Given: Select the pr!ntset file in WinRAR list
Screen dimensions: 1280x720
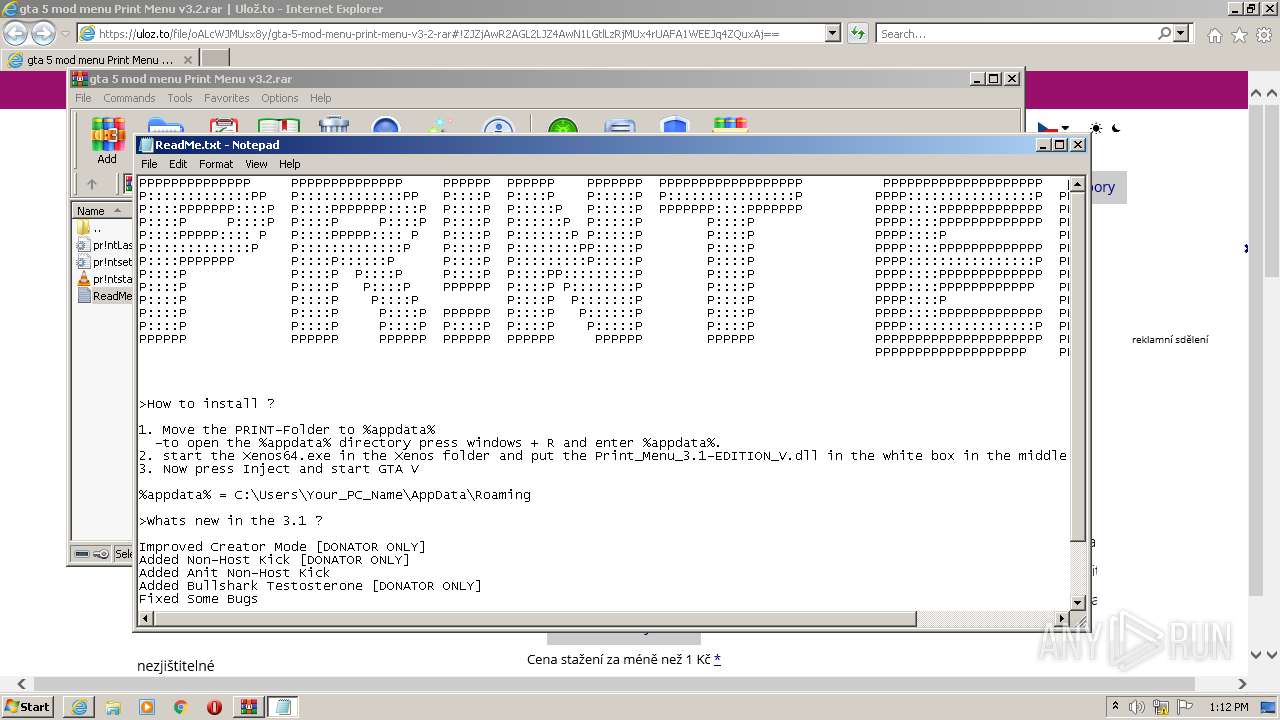Looking at the screenshot, I should [104, 262].
